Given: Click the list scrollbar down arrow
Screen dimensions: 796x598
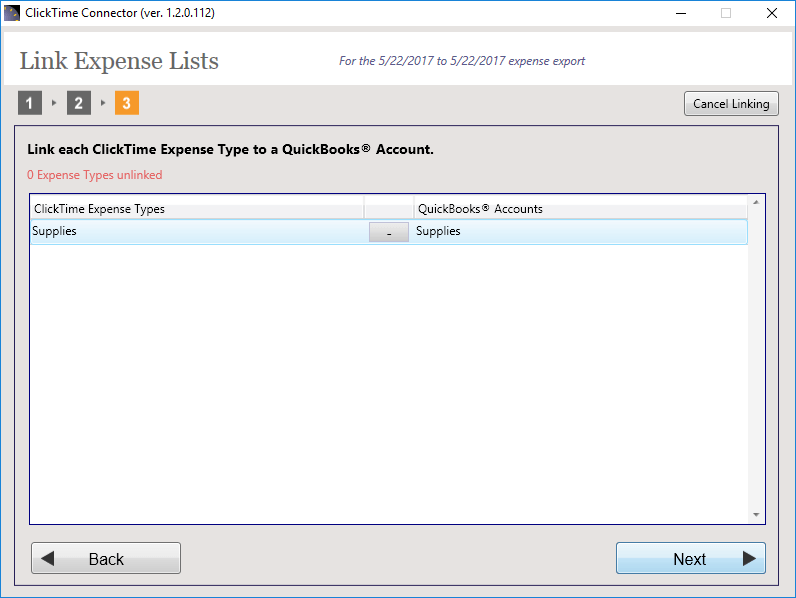Looking at the screenshot, I should click(756, 515).
